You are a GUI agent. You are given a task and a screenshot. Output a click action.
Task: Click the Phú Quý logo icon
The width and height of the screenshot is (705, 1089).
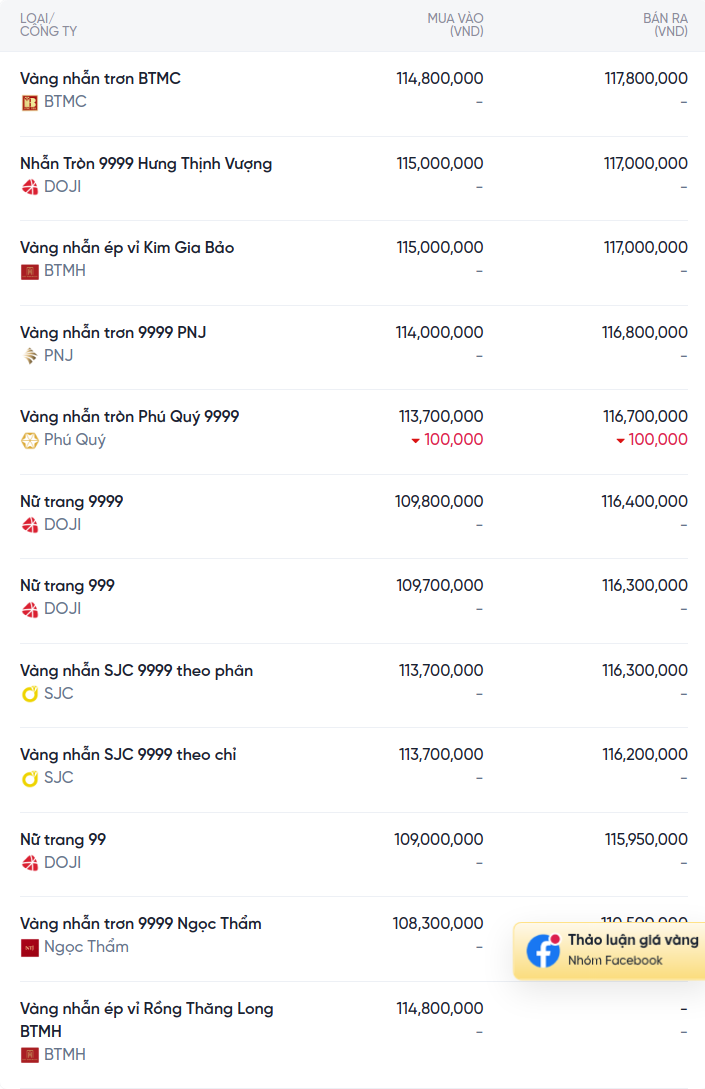tap(30, 441)
